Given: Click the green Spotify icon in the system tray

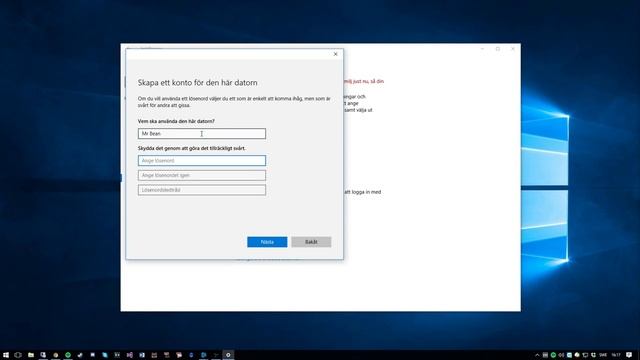Looking at the screenshot, I should tap(553, 355).
